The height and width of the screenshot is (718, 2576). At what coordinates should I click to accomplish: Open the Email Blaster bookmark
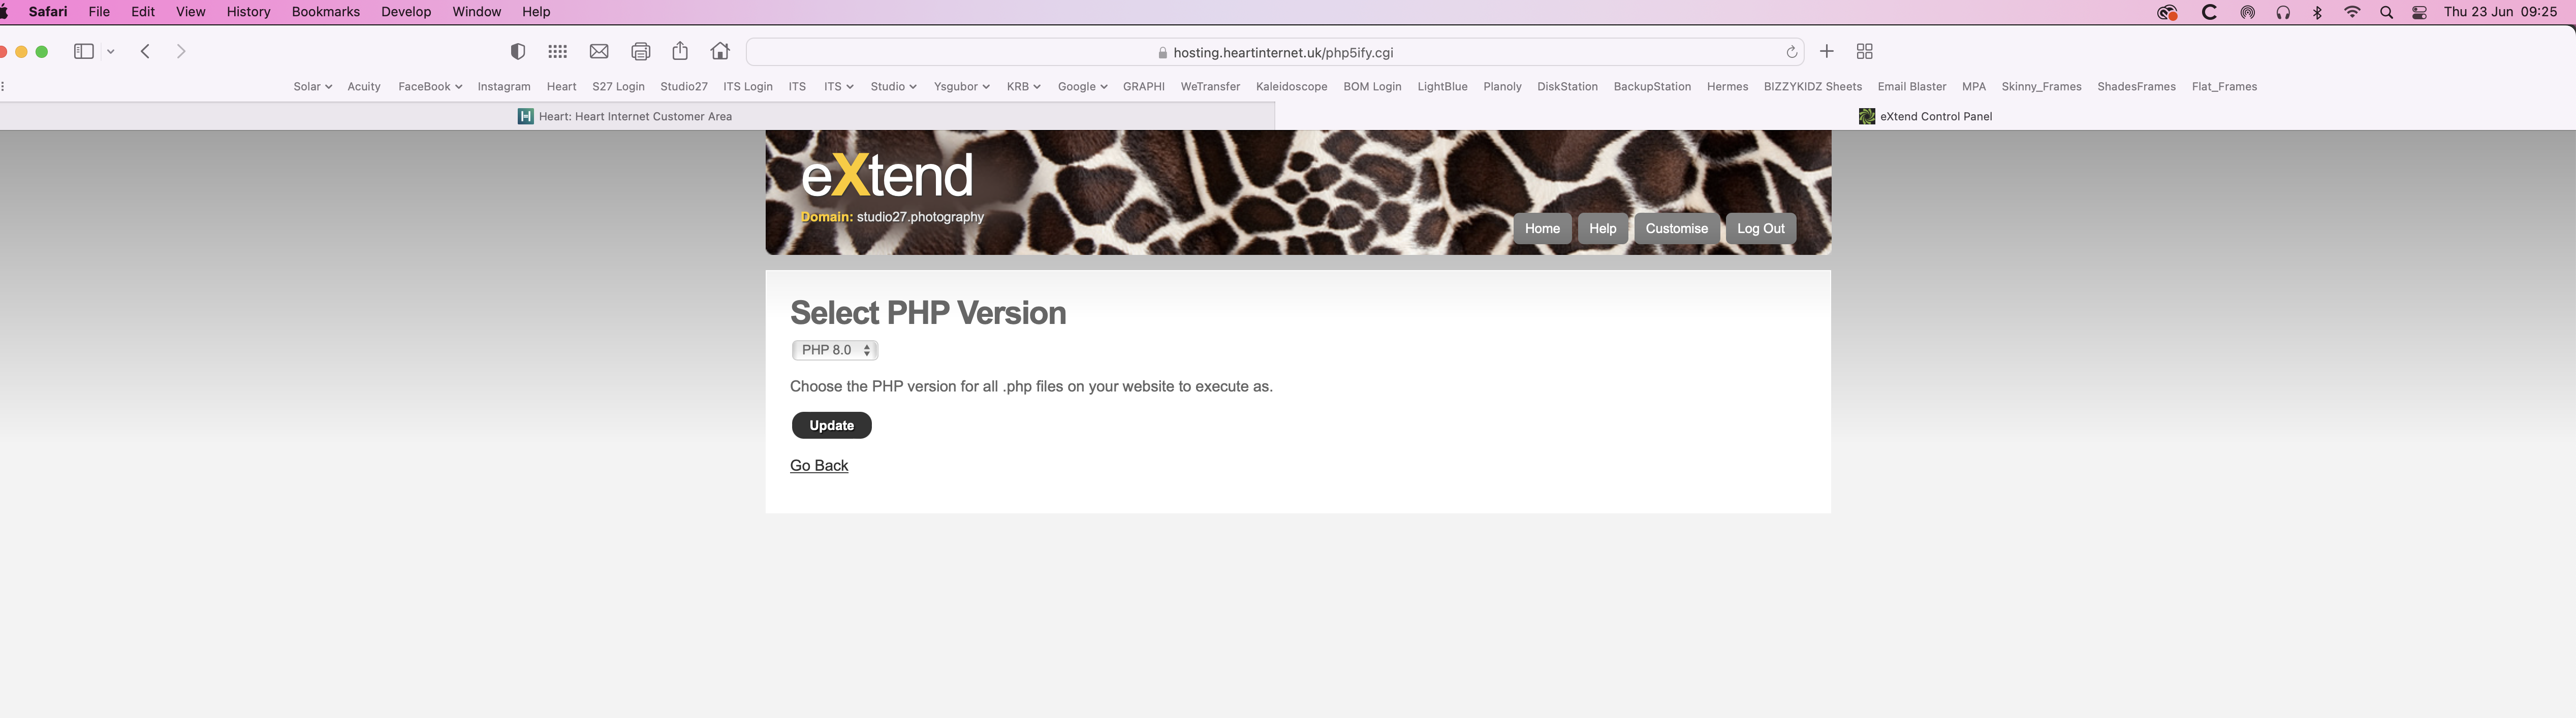click(1911, 87)
